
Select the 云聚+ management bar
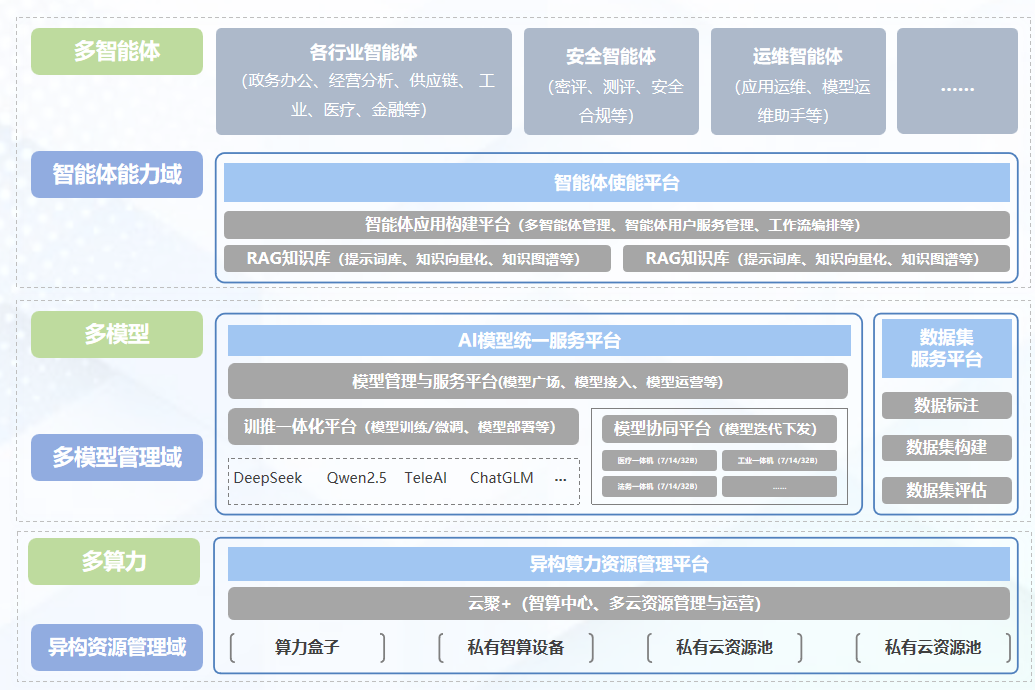coord(616,603)
